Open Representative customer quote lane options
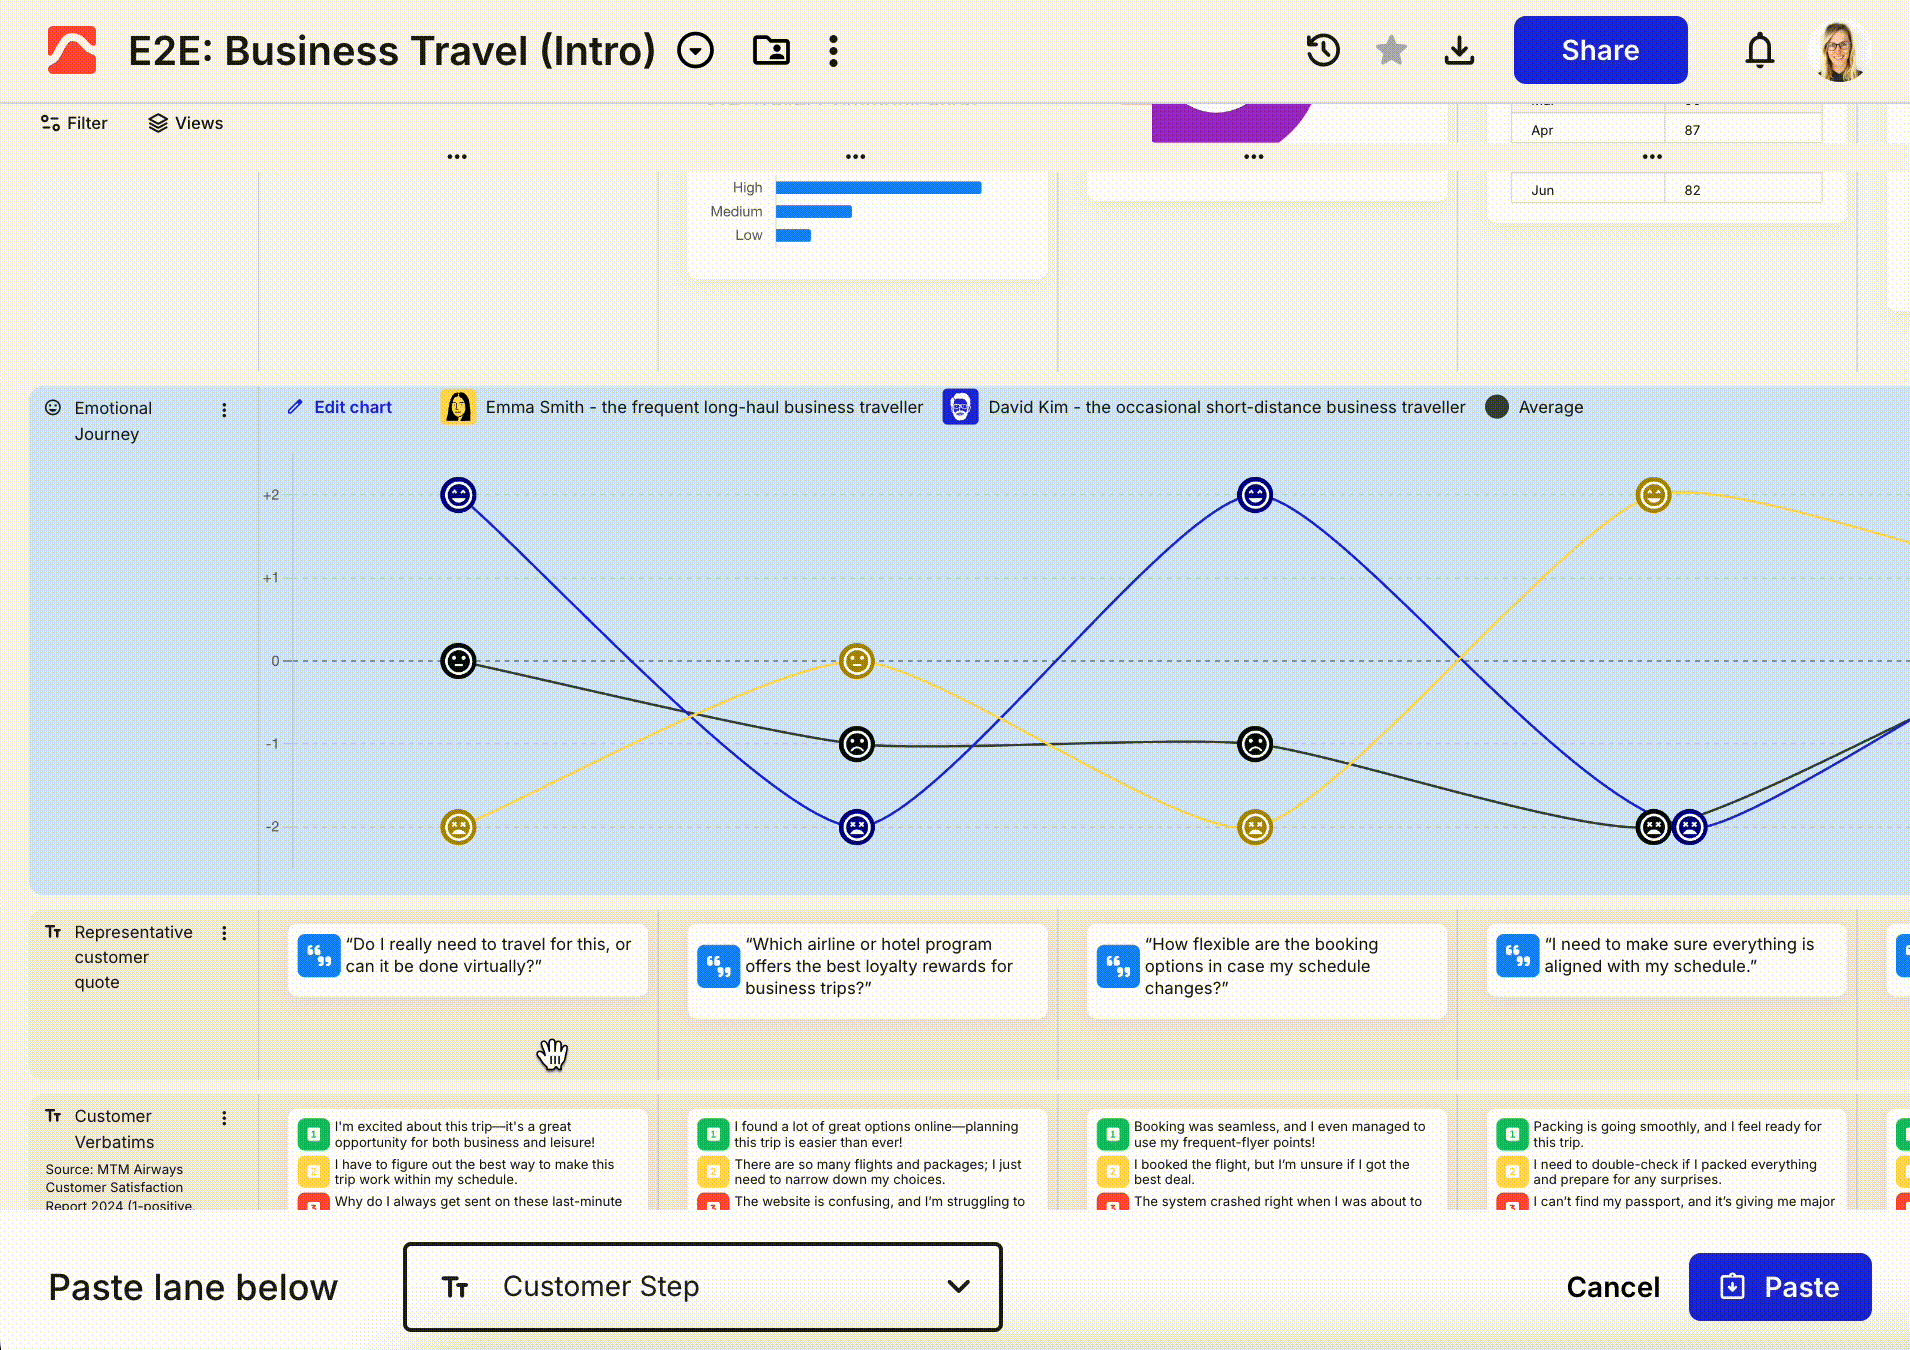 (x=224, y=933)
